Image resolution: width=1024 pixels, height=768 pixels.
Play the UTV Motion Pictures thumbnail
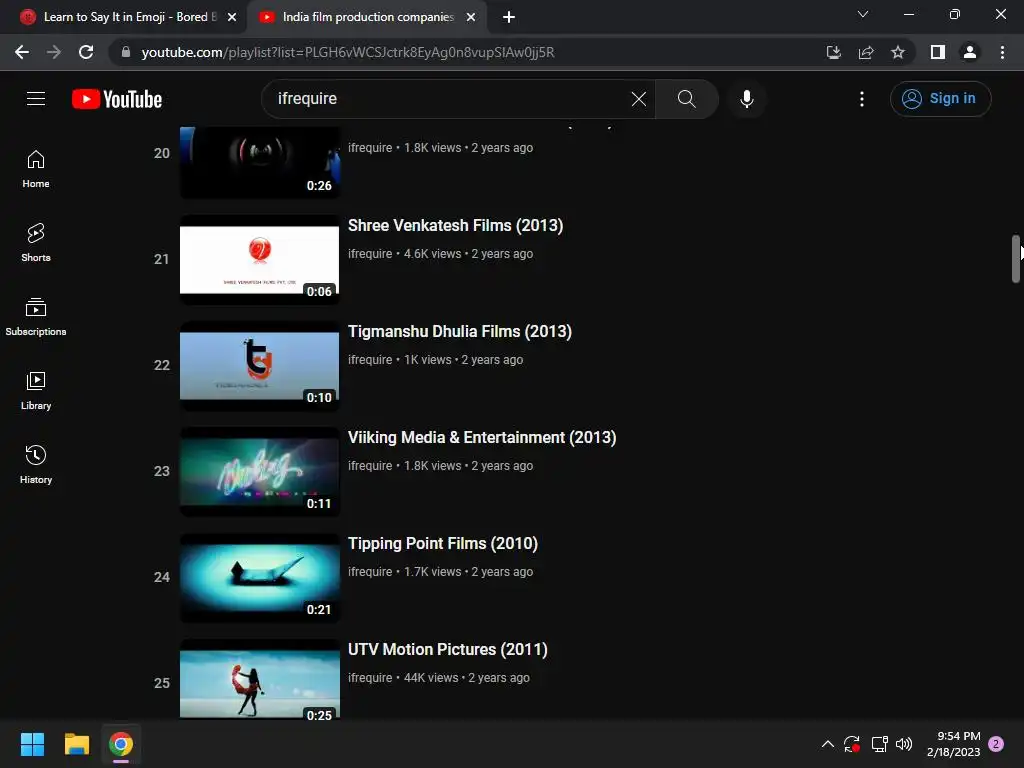click(259, 679)
